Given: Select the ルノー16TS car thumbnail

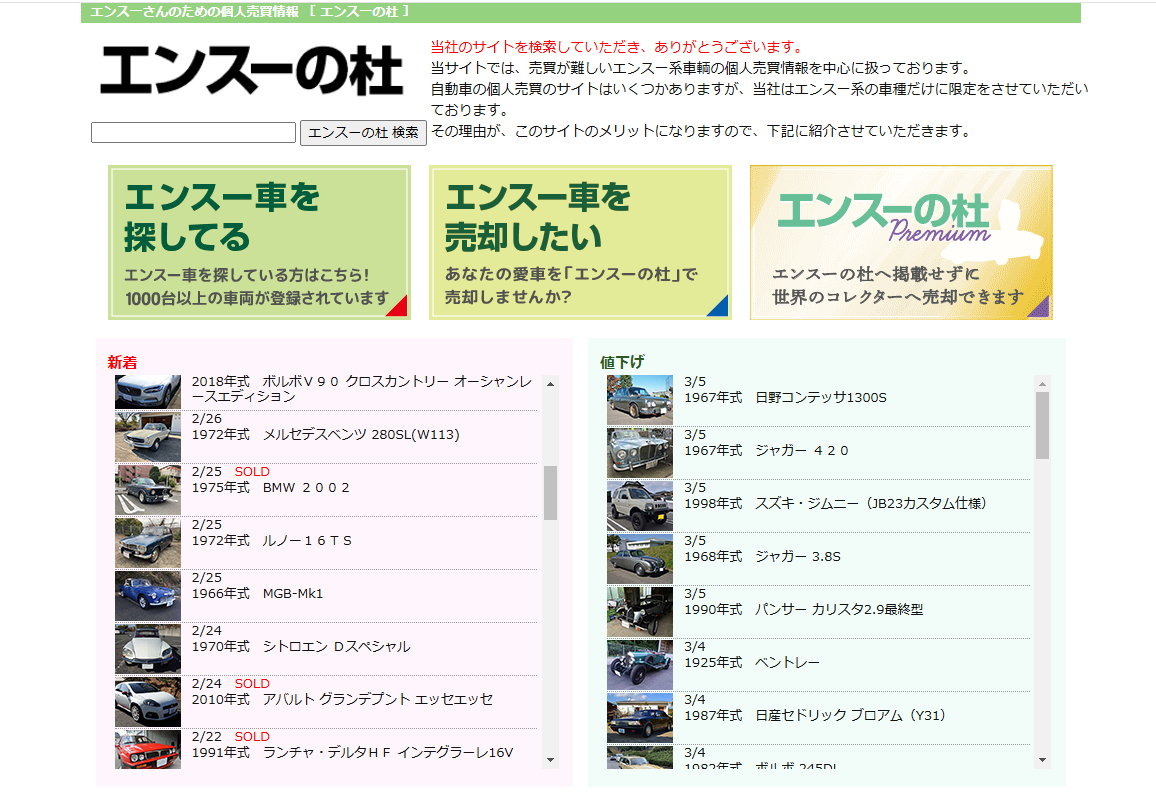Looking at the screenshot, I should (x=147, y=544).
